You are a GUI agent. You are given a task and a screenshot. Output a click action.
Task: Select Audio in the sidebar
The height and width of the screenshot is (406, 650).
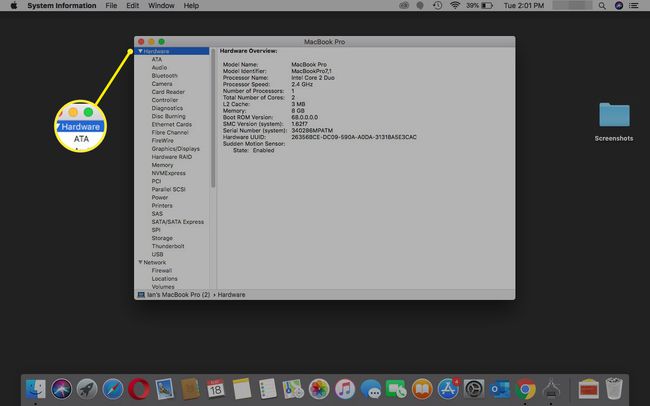(159, 67)
